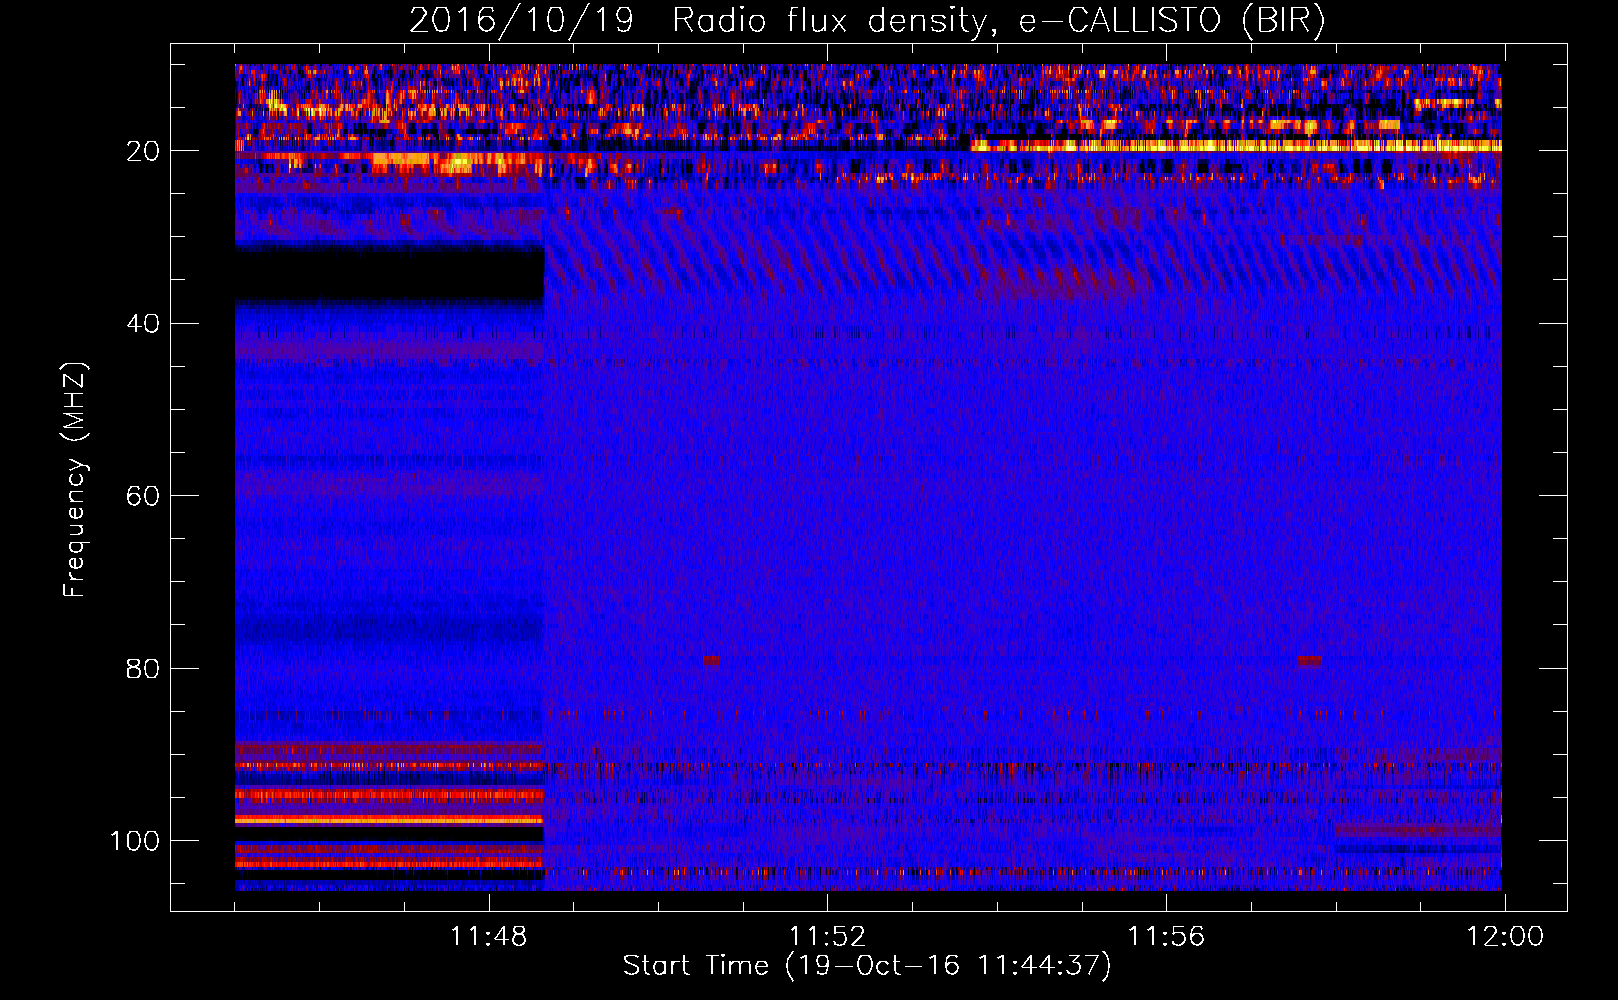The width and height of the screenshot is (1618, 1000).
Task: Click the bright yellow band at 20 MHz on the right
Action: pos(1236,146)
